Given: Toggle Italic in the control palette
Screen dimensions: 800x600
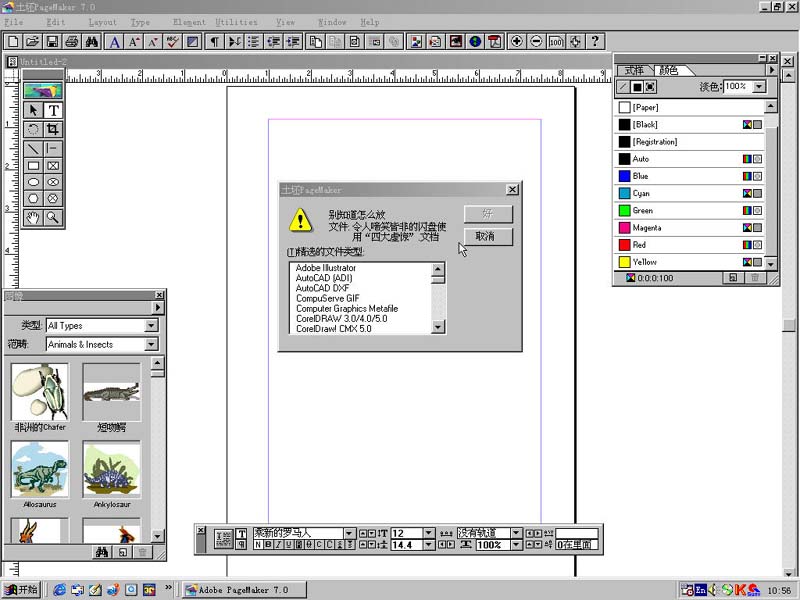Looking at the screenshot, I should tap(279, 545).
